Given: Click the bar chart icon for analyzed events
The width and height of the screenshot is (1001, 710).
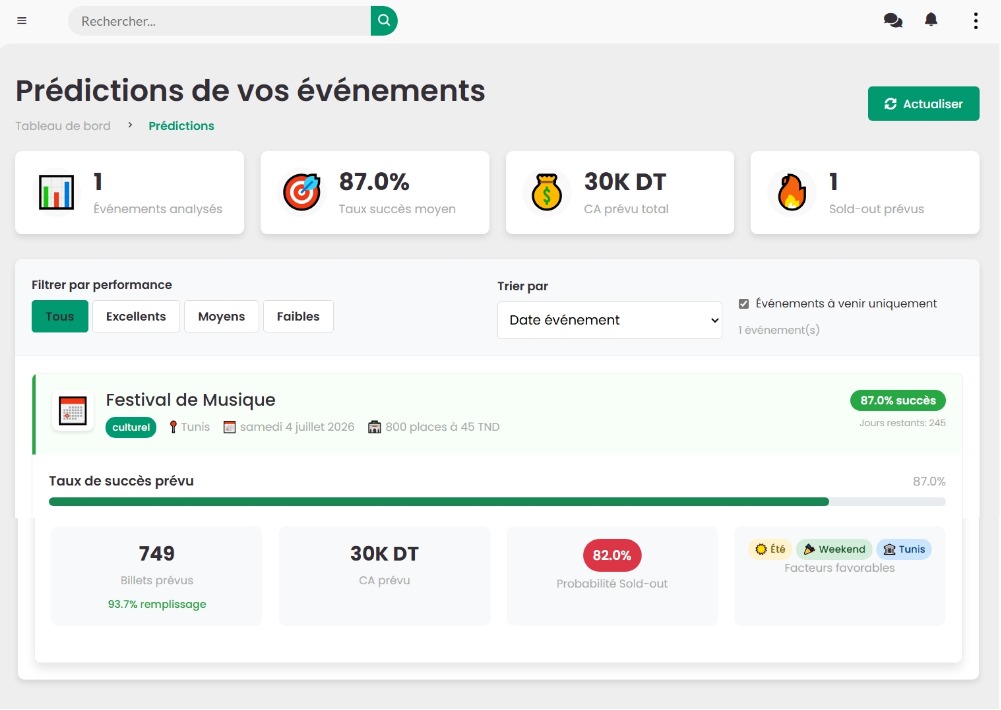Looking at the screenshot, I should pyautogui.click(x=56, y=192).
